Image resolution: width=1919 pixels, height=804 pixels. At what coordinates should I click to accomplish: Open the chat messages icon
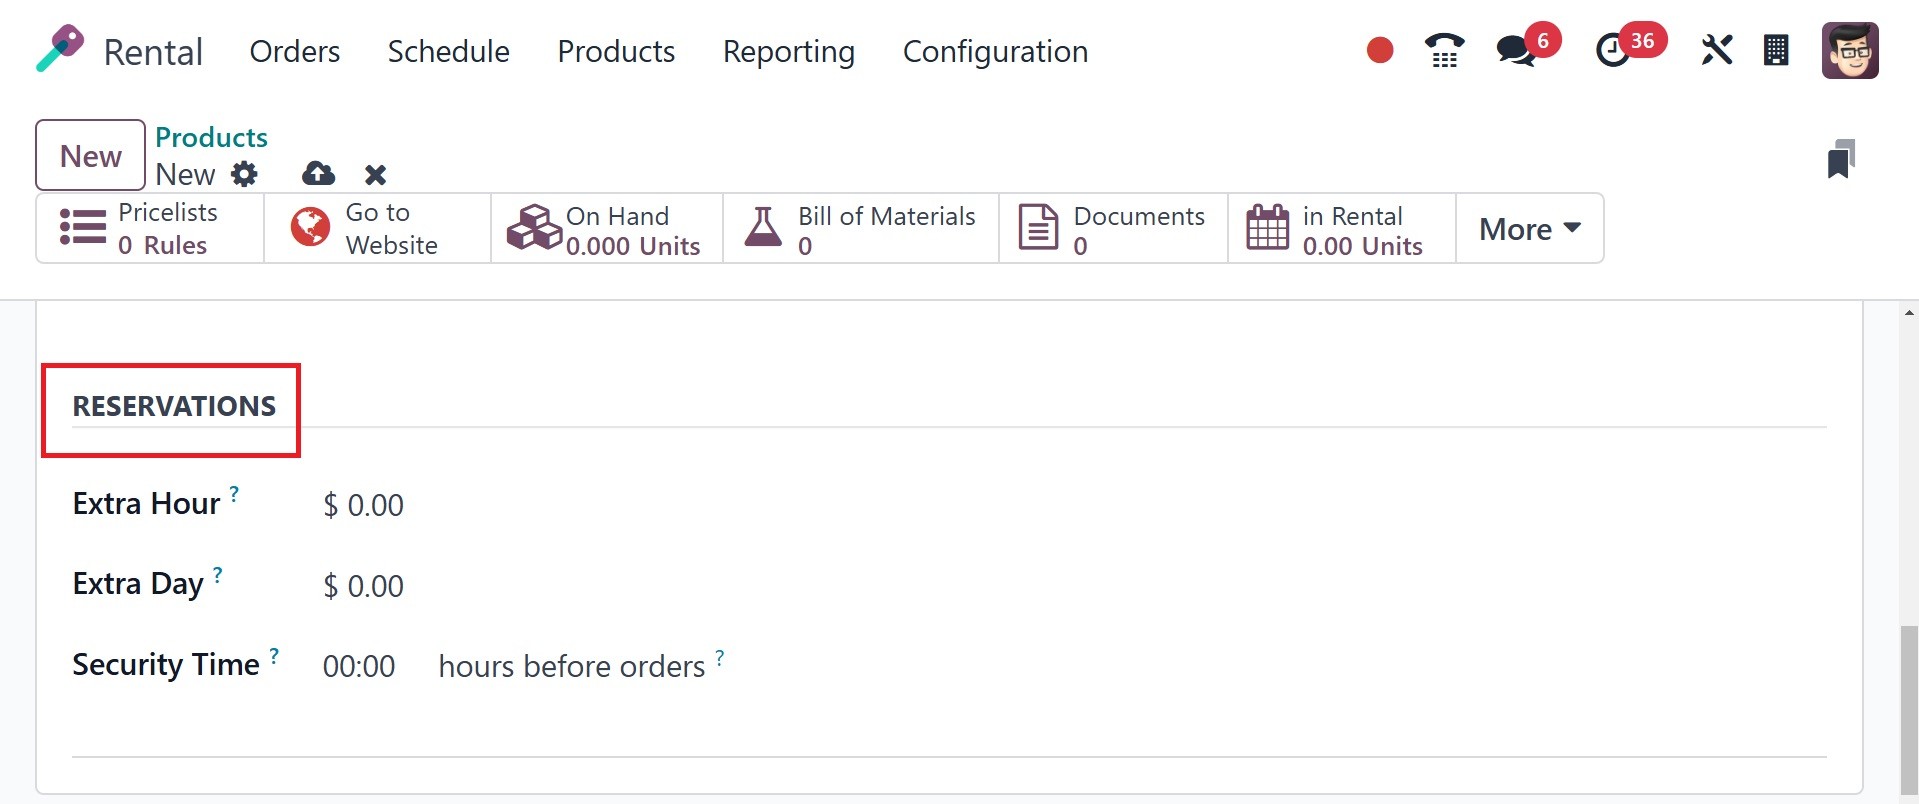point(1516,50)
